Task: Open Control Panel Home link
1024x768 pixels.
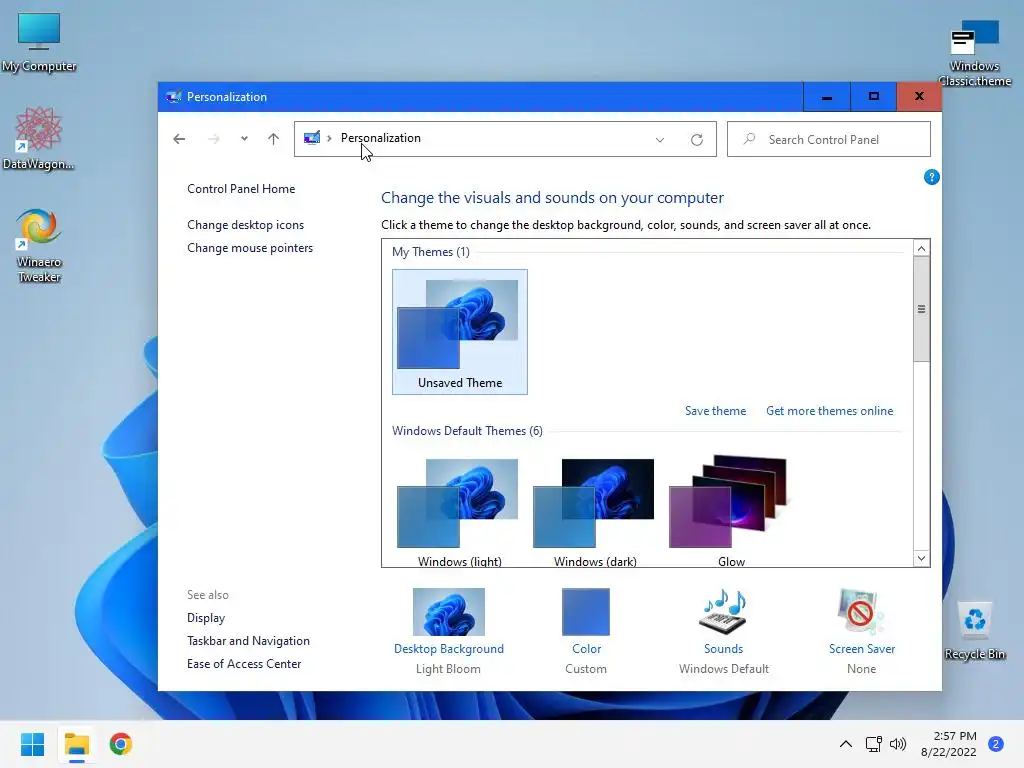Action: coord(241,189)
